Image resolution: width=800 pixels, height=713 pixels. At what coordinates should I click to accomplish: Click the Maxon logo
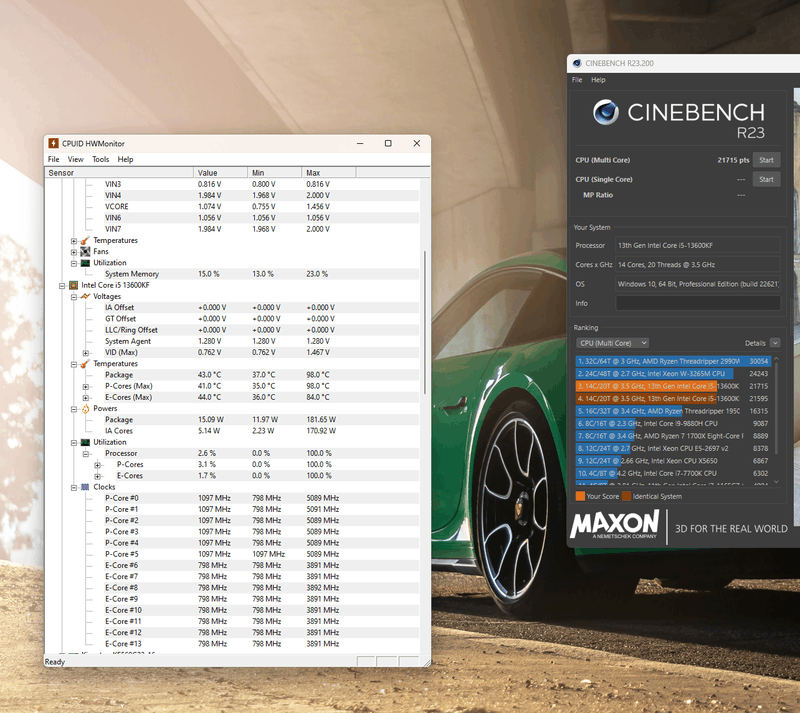coord(614,525)
